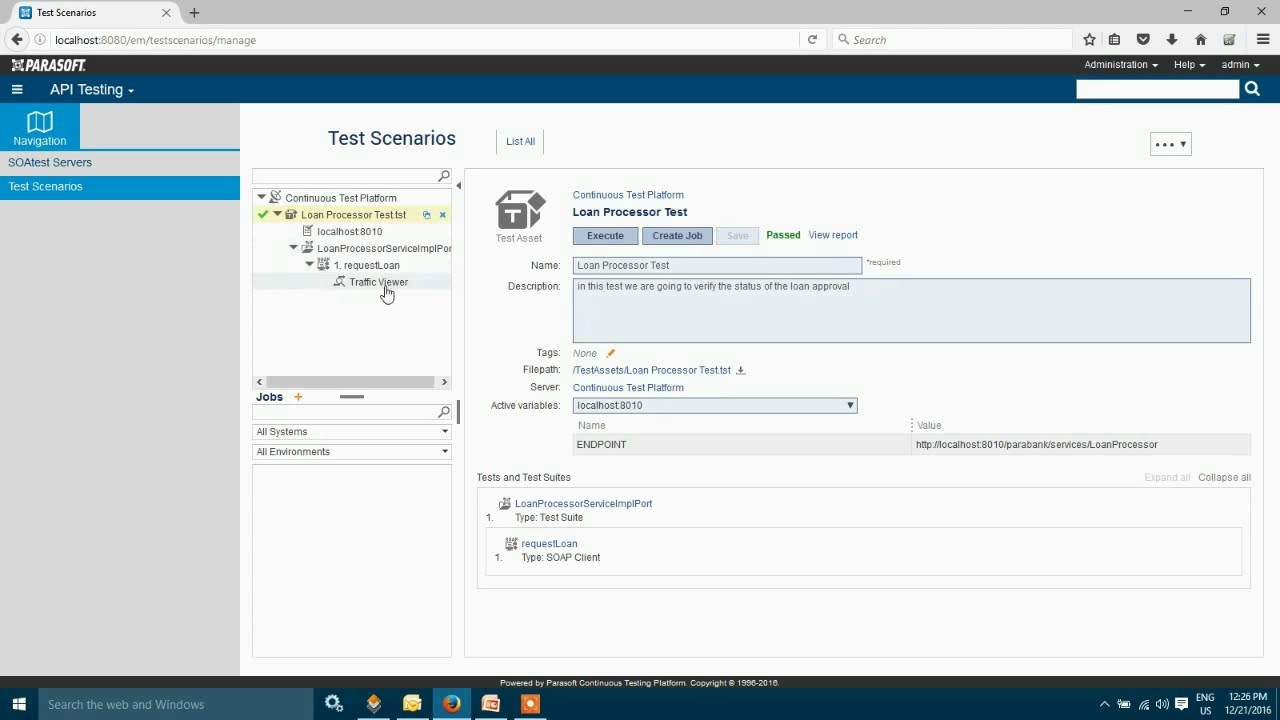Open the Continuous Test Platform server link

click(x=628, y=387)
